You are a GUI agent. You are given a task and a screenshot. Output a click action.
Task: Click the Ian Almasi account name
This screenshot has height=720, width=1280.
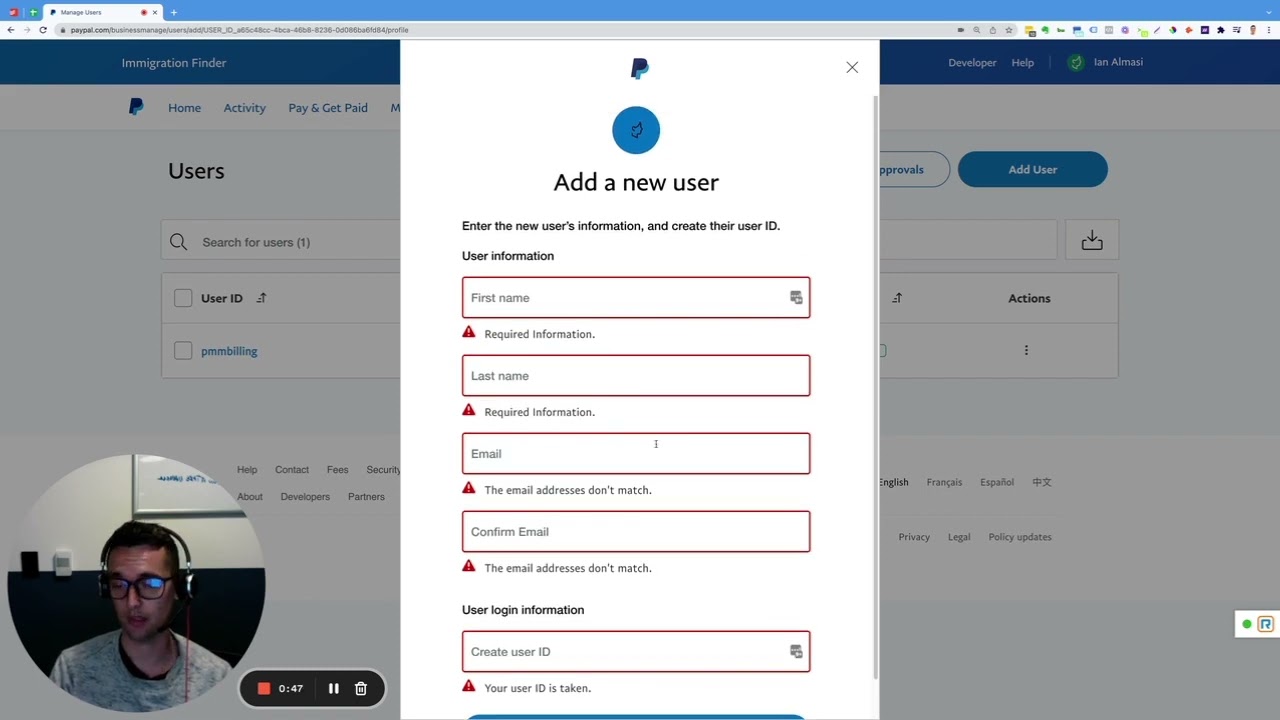tap(1118, 62)
